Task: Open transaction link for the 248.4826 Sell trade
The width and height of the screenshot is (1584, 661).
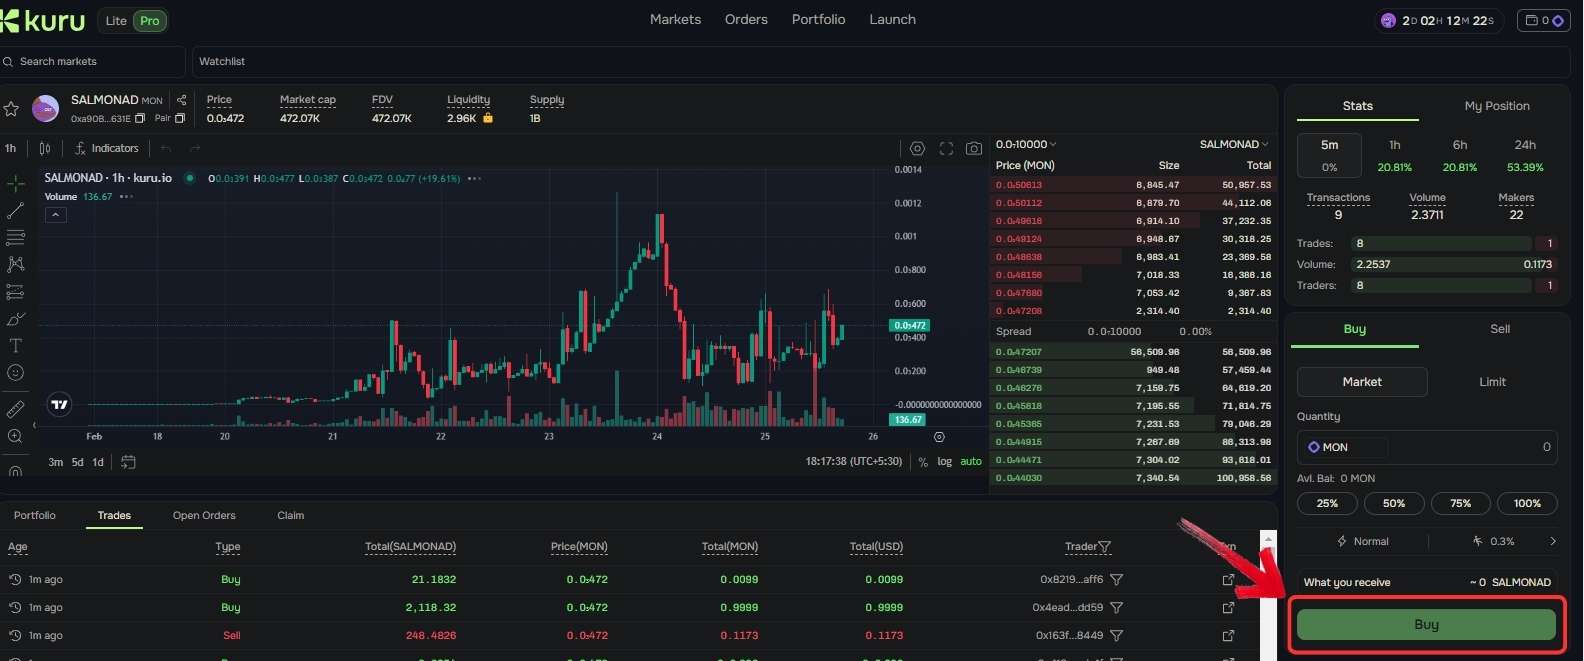Action: (x=1228, y=636)
